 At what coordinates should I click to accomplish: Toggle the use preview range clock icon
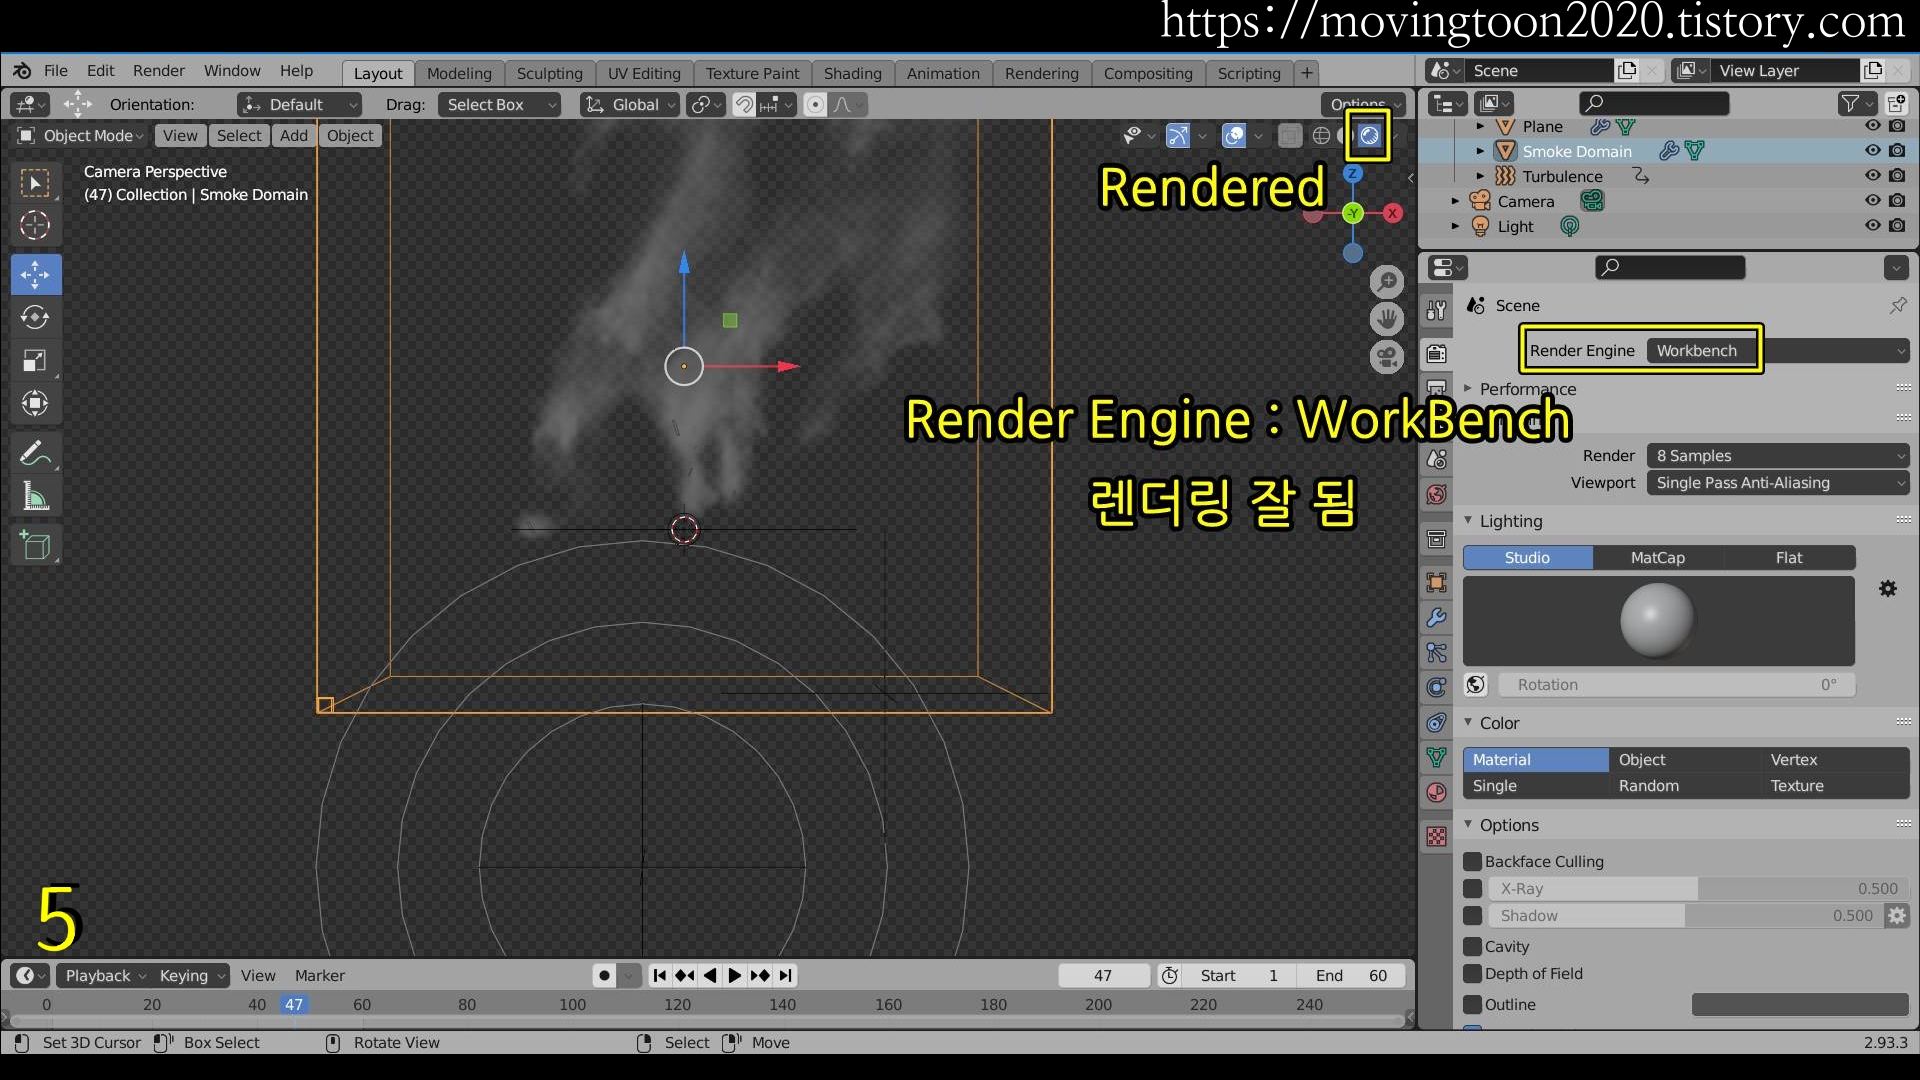[x=1170, y=975]
